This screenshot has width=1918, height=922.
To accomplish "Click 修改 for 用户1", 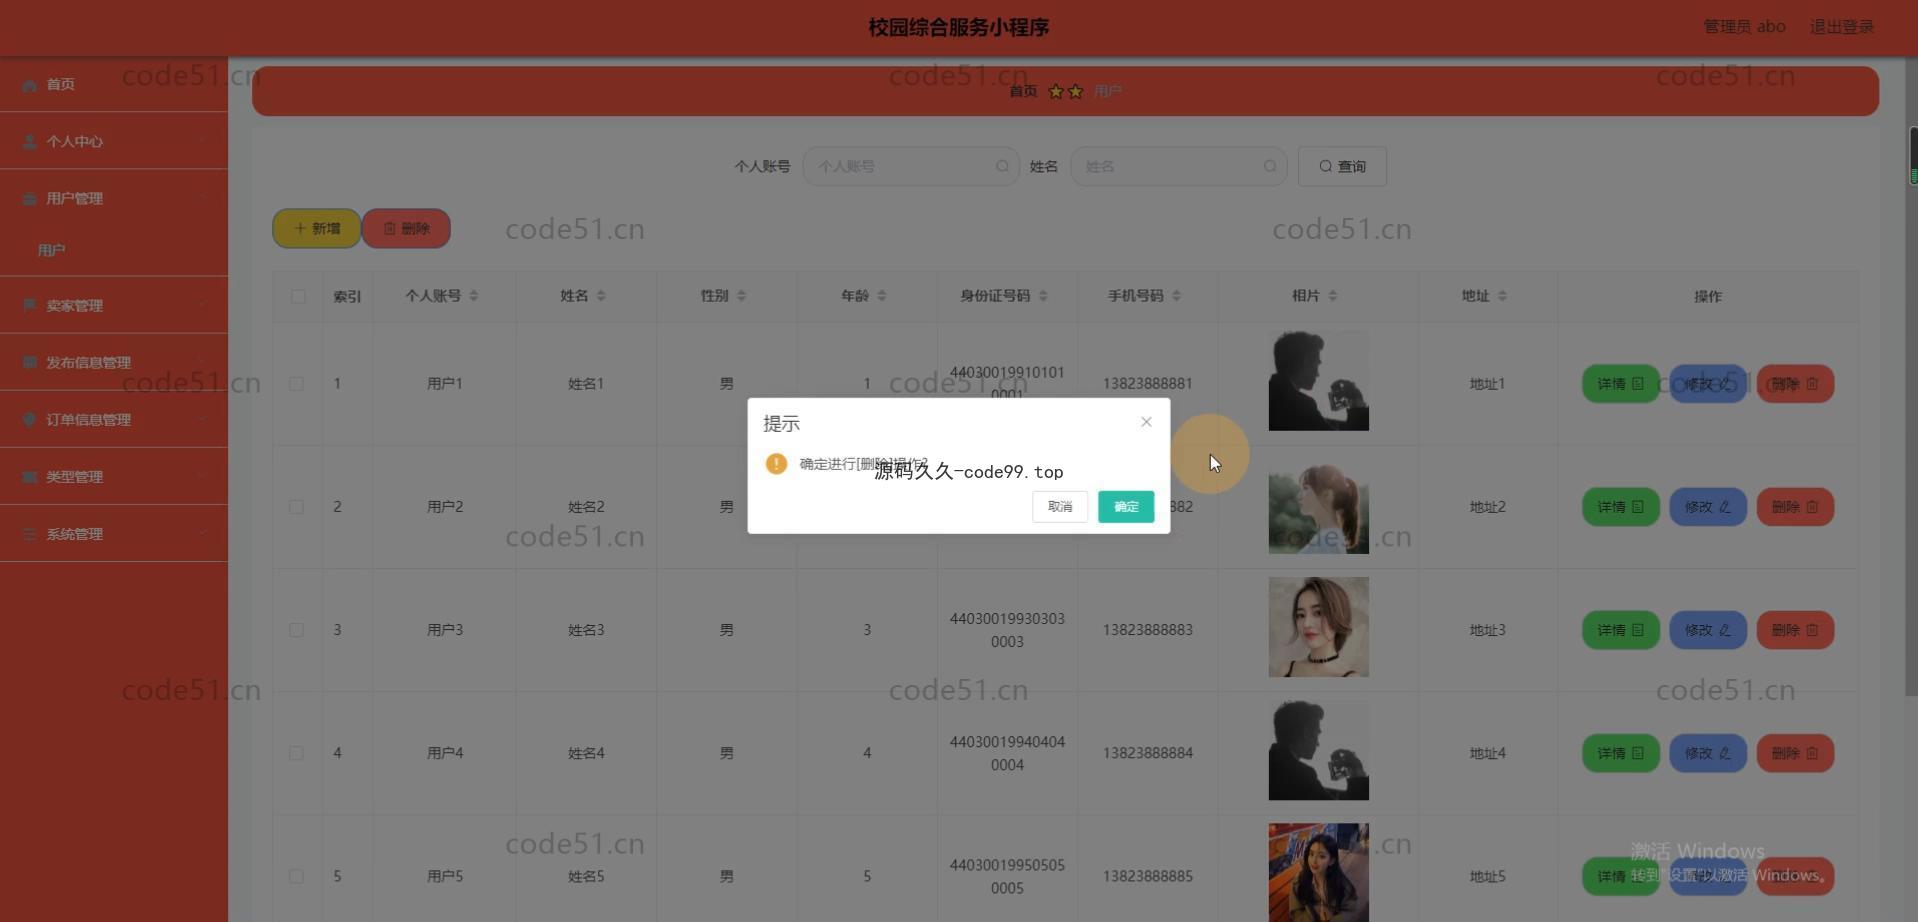I will (x=1707, y=384).
